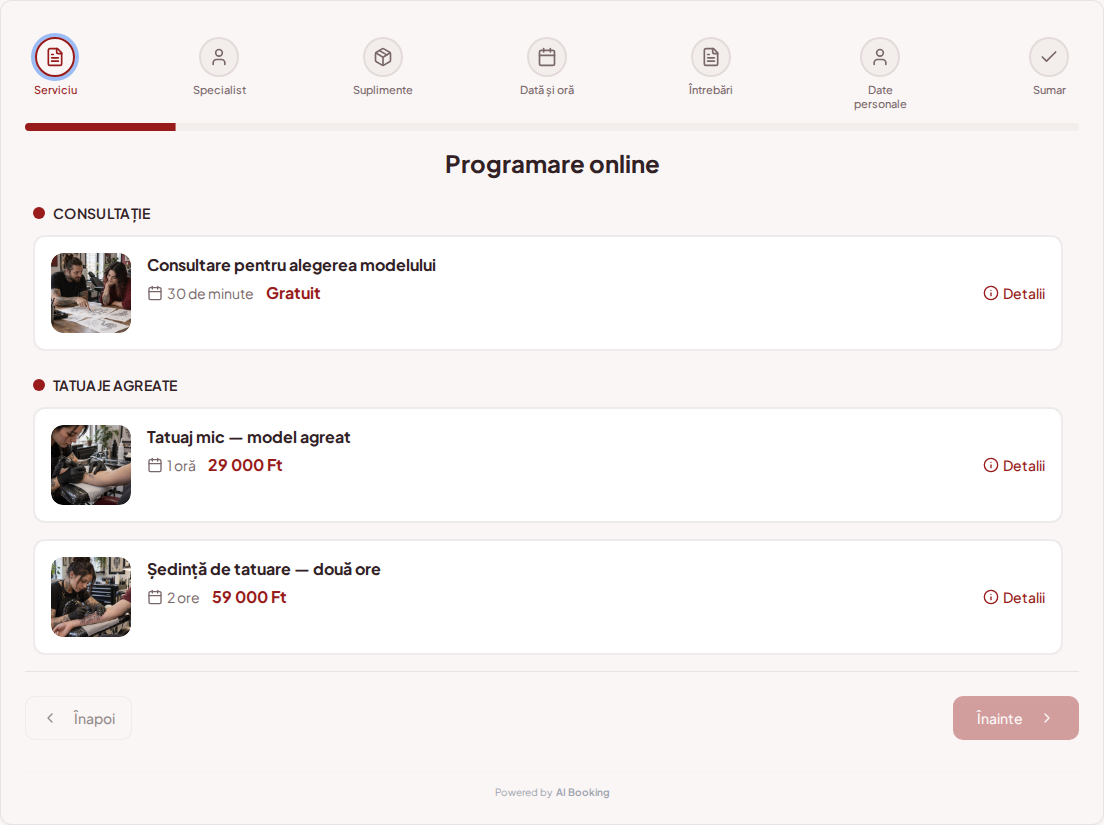
Task: Select Ședință de tatuare — două ore
Action: click(548, 597)
